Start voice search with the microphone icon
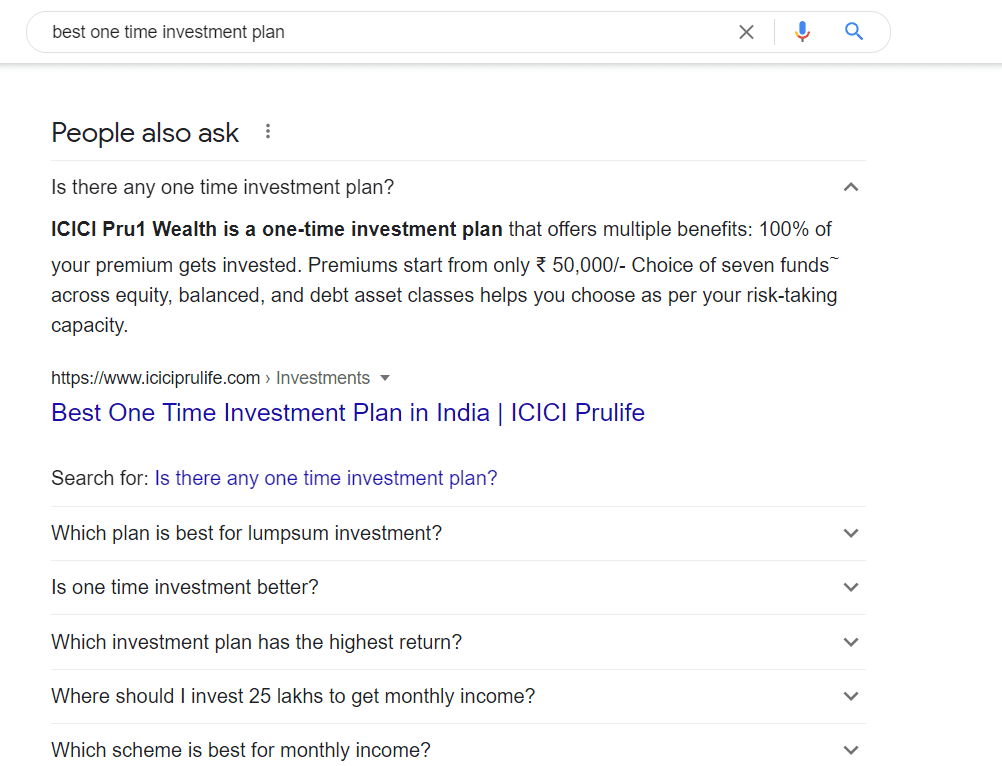The image size is (1002, 766). click(x=802, y=32)
